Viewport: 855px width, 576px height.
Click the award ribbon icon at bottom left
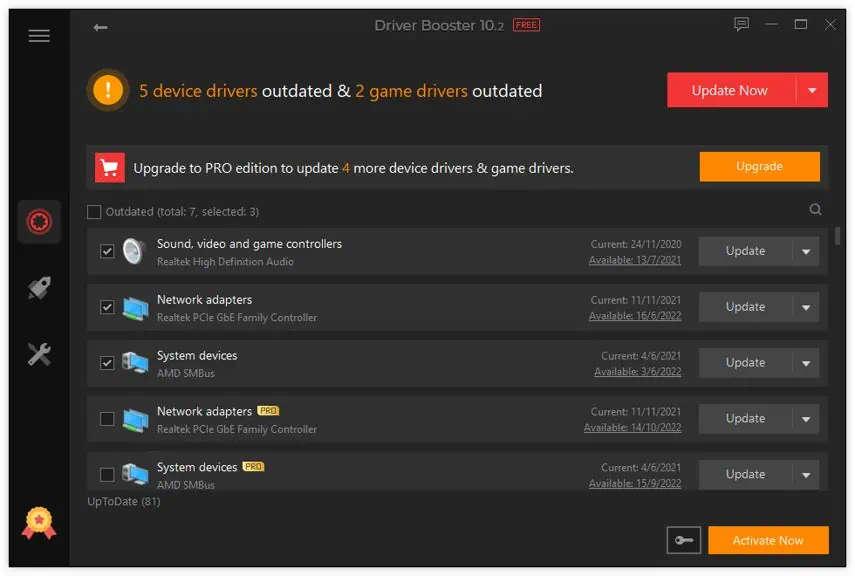(x=39, y=522)
